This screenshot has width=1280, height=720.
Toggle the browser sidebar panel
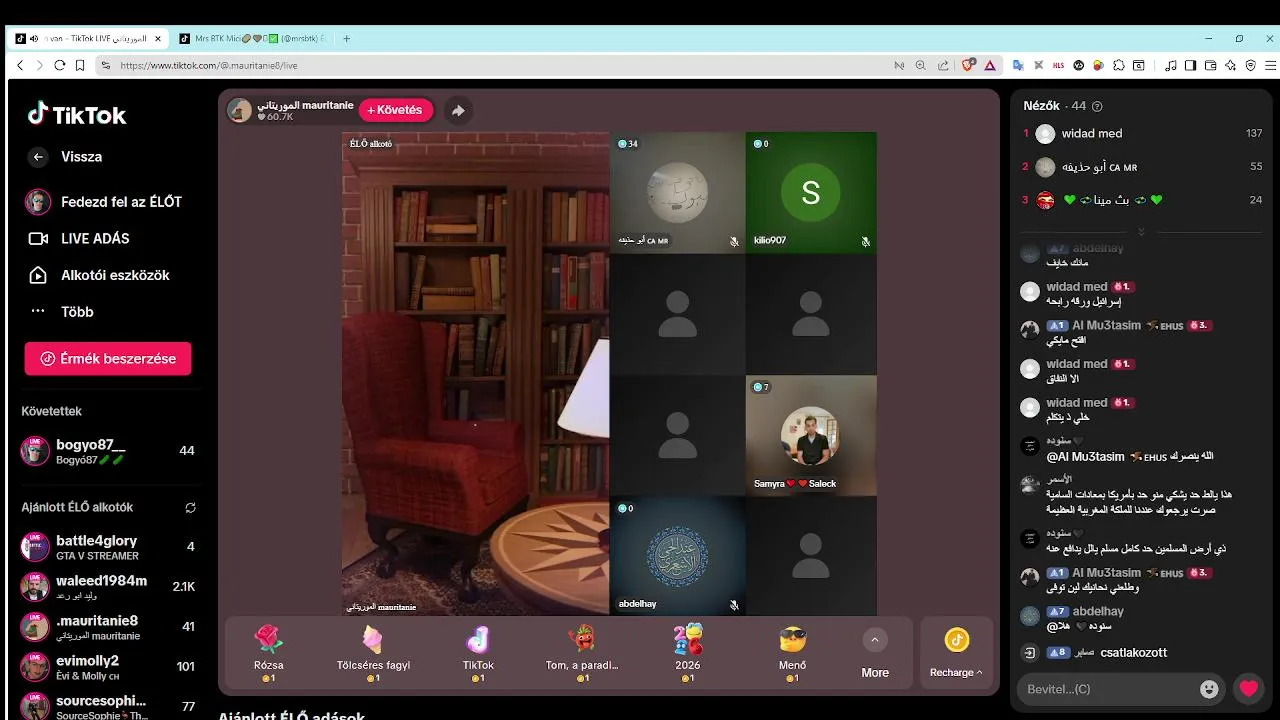pyautogui.click(x=1190, y=65)
